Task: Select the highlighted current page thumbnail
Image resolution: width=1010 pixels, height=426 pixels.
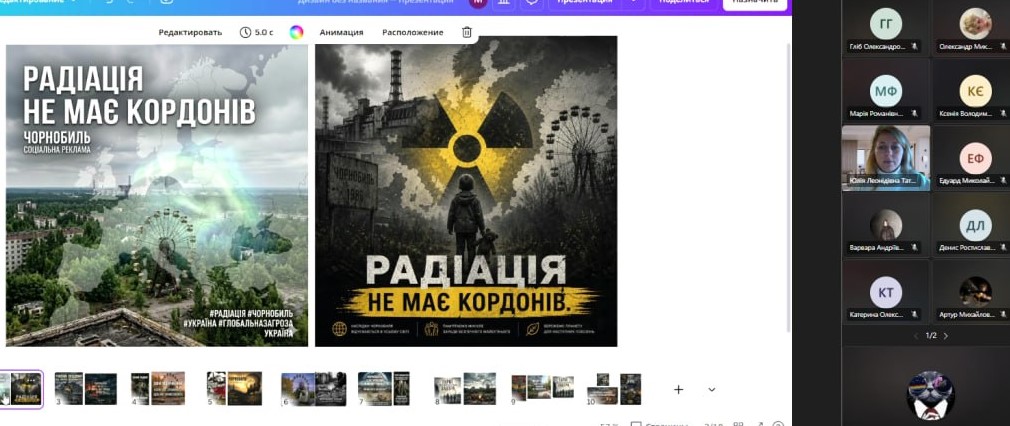Action: point(21,389)
